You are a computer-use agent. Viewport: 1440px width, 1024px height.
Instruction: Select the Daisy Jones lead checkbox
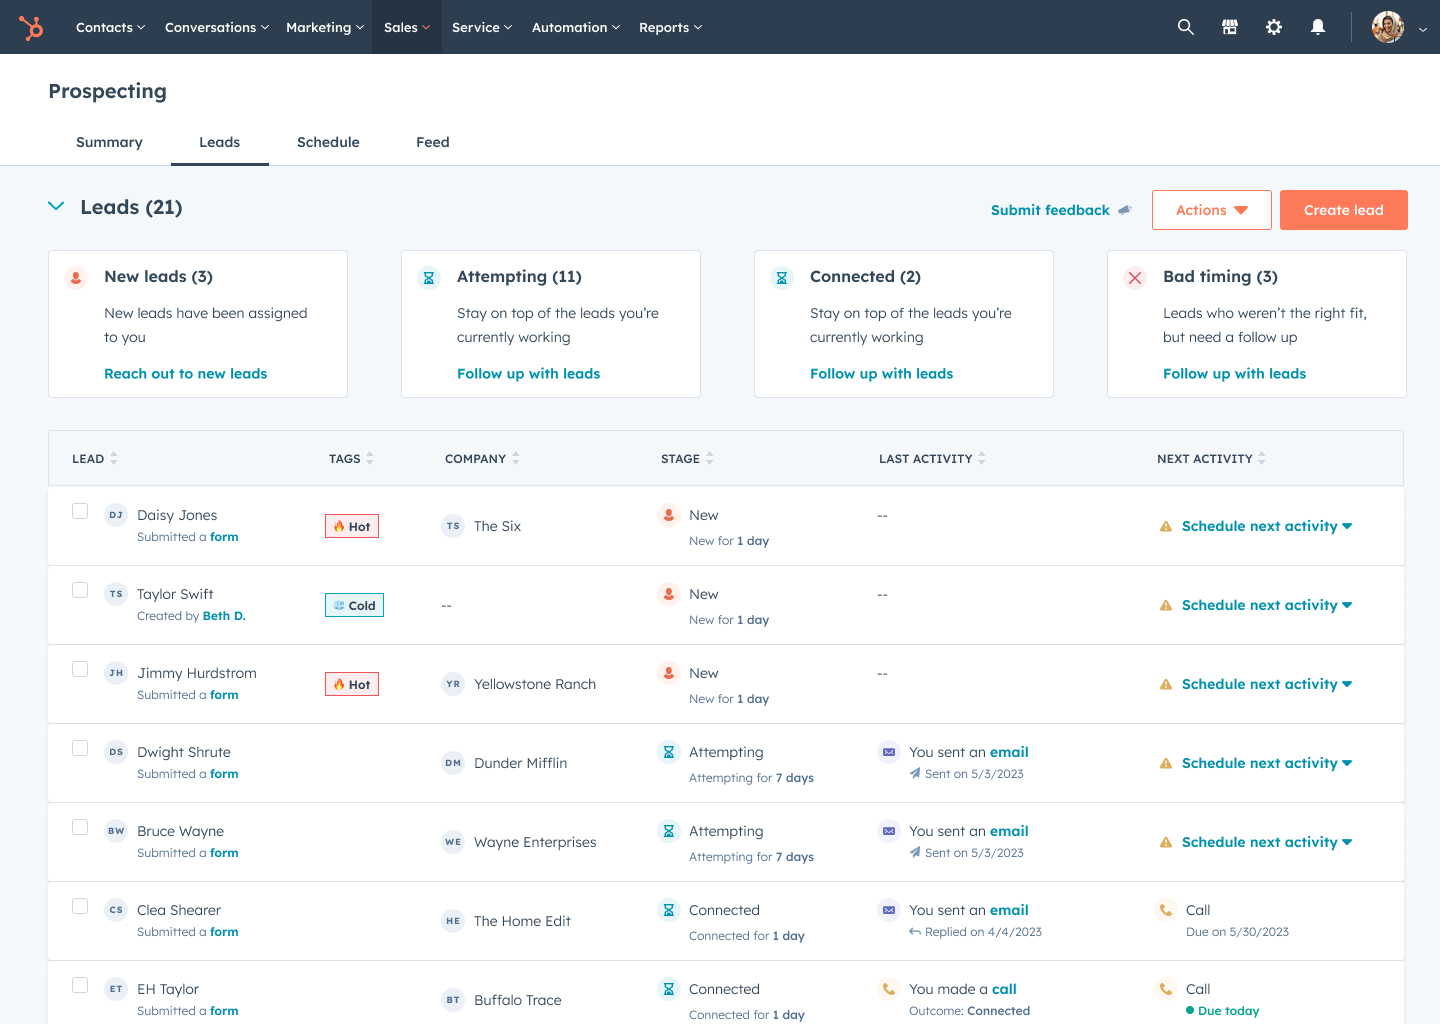pyautogui.click(x=80, y=511)
